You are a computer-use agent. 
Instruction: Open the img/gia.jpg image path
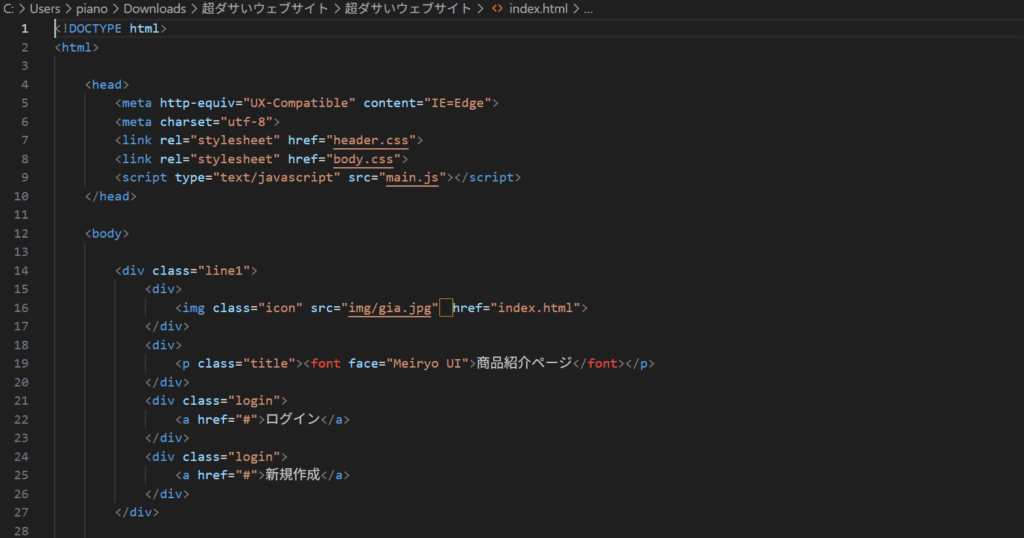(389, 308)
